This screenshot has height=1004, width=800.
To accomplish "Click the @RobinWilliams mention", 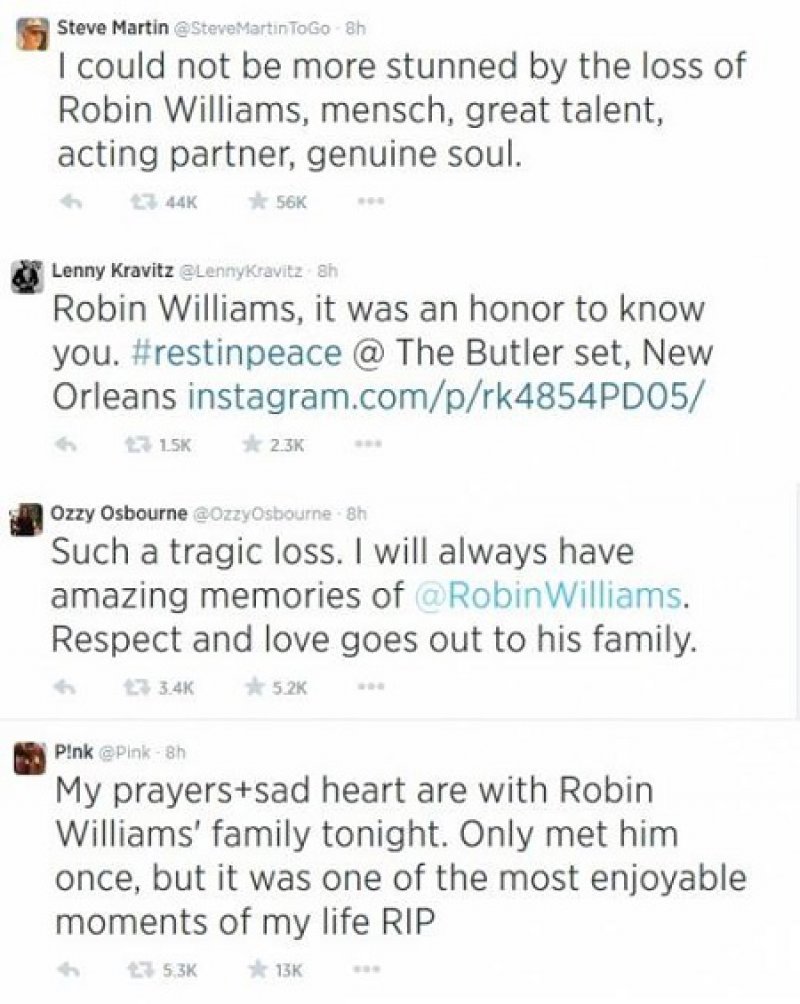I will tap(549, 598).
